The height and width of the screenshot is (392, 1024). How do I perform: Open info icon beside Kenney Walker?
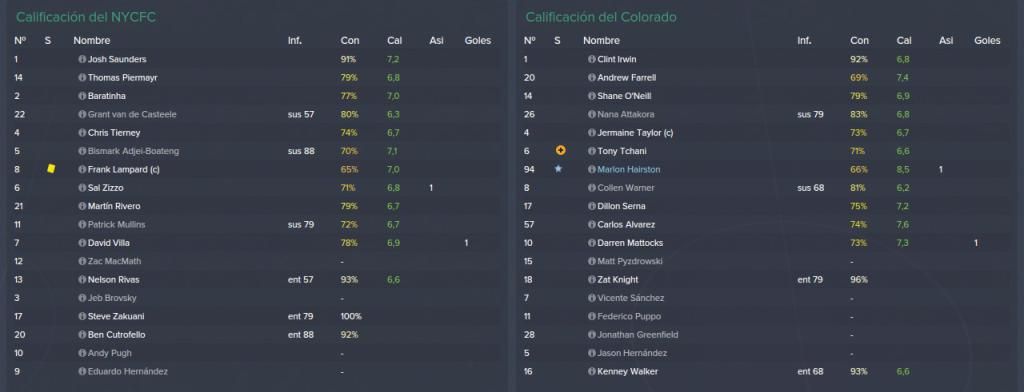pos(592,372)
